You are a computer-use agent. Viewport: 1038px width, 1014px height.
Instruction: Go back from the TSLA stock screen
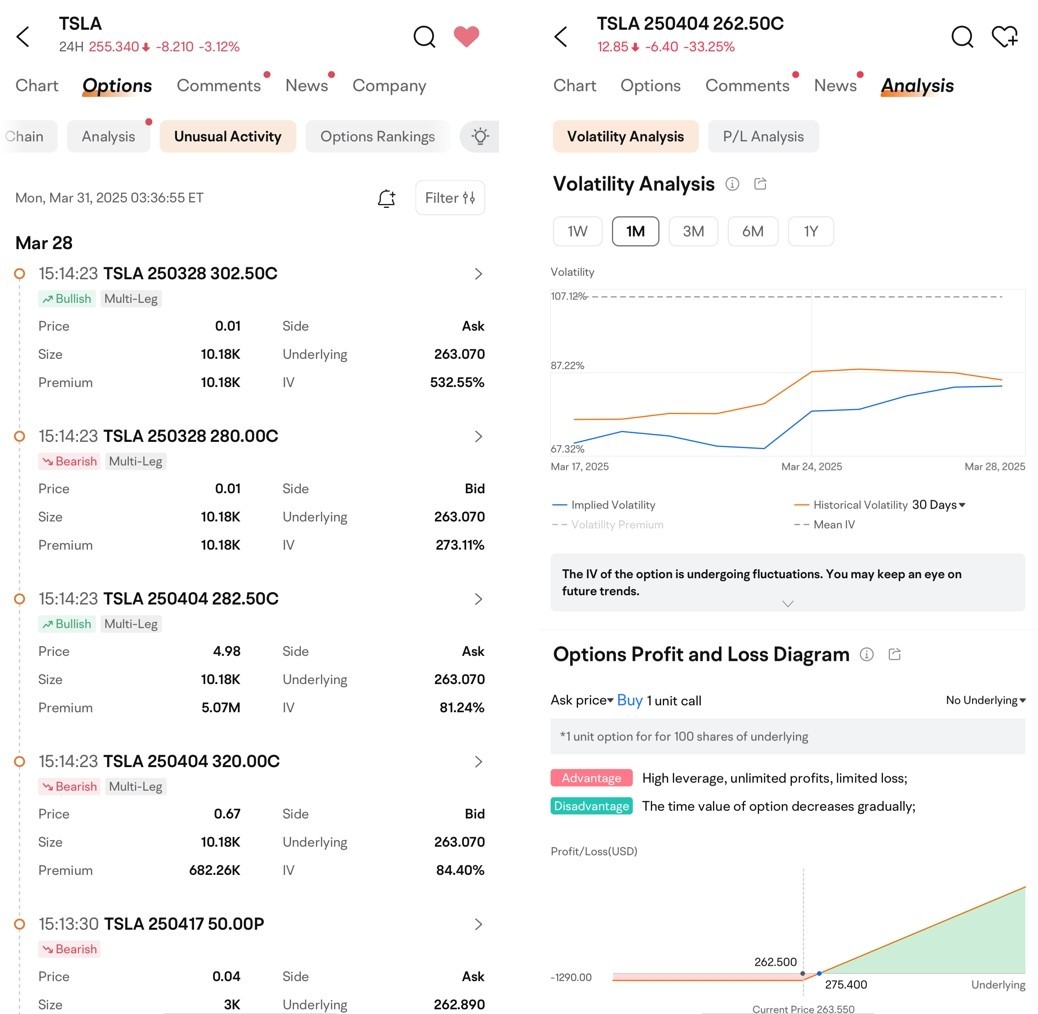[23, 36]
